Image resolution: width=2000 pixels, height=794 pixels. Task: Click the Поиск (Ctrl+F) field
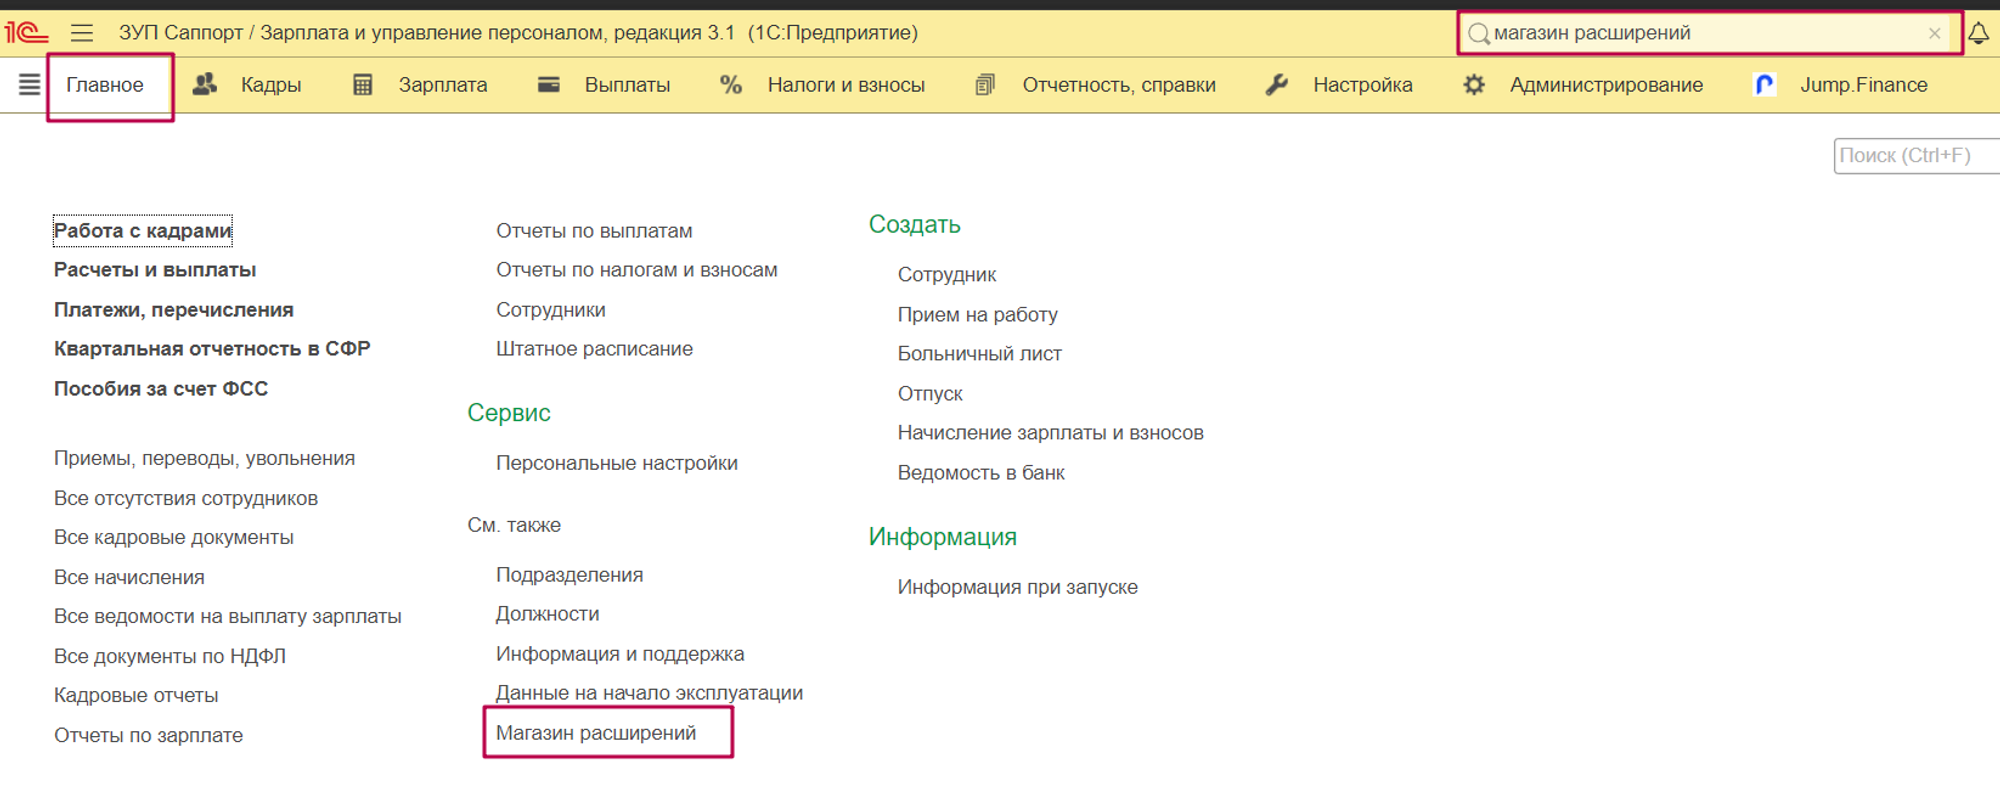1914,156
